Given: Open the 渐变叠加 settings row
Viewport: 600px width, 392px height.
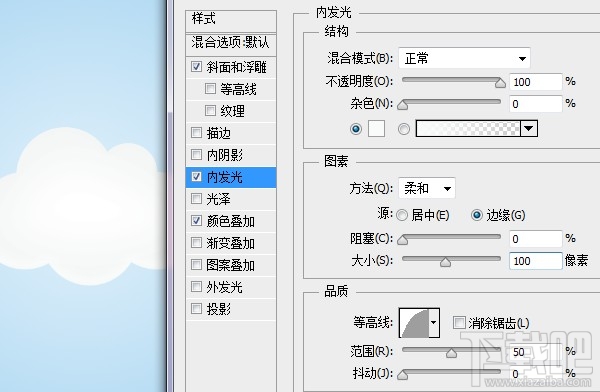Looking at the screenshot, I should [231, 243].
